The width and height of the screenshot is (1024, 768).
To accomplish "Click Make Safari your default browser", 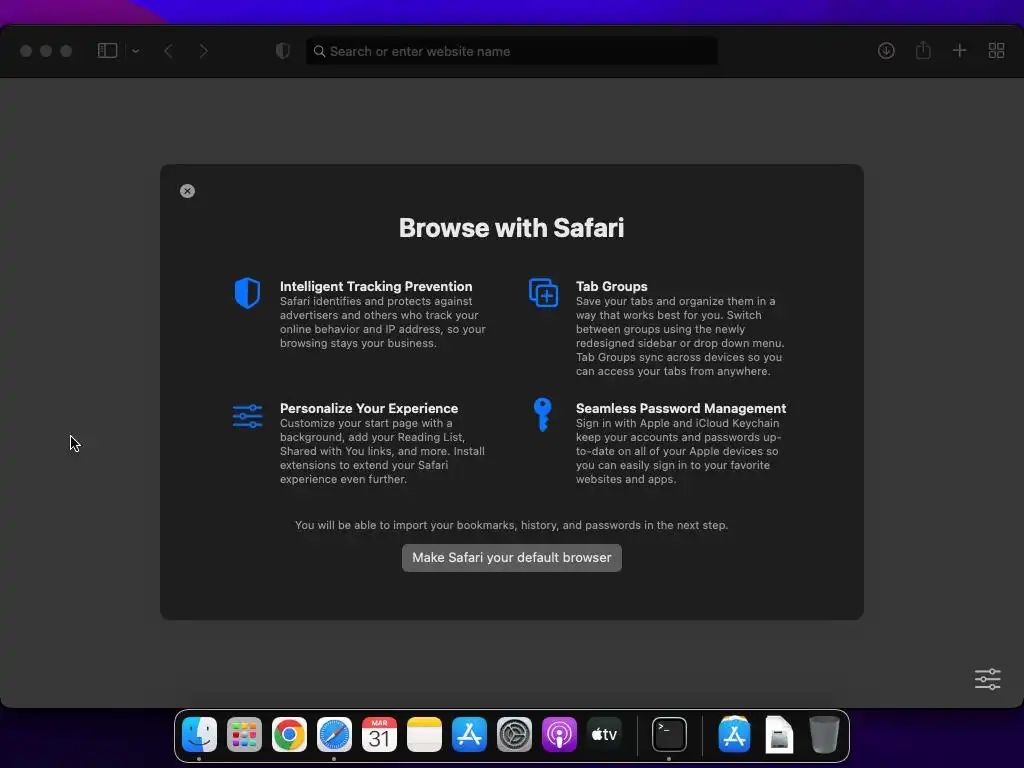I will [512, 558].
